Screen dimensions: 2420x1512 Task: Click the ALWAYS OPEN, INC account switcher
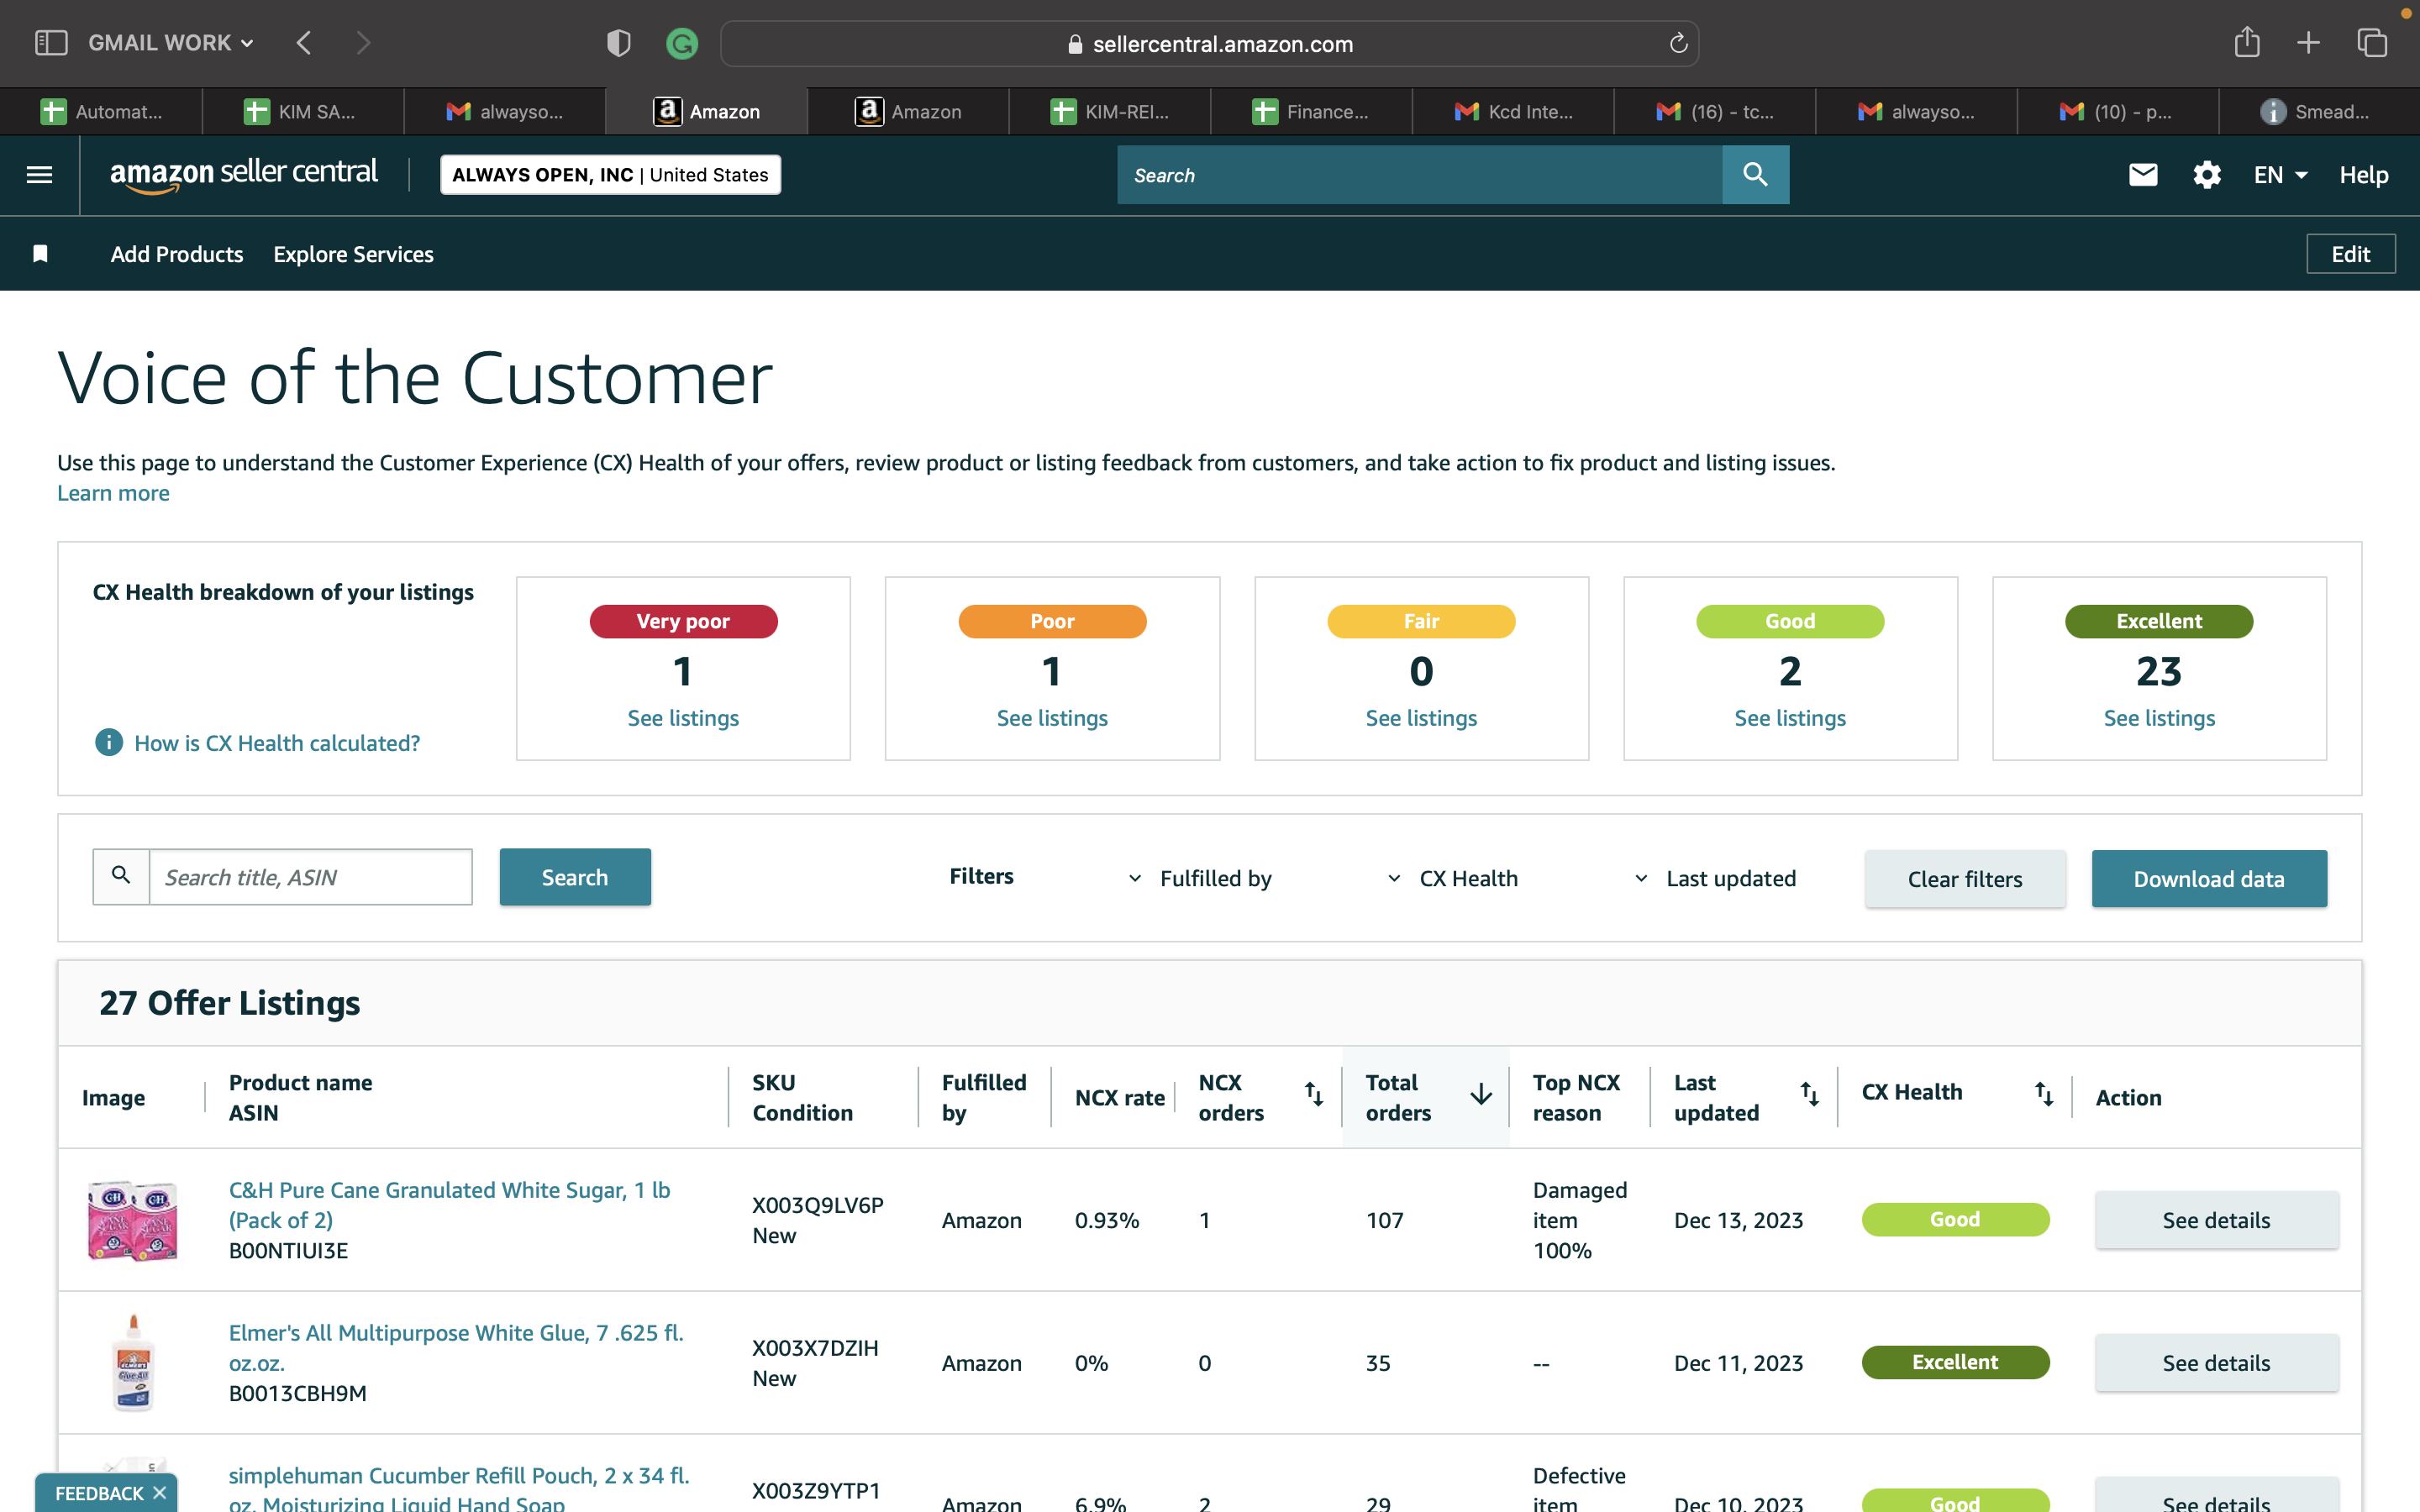[x=610, y=175]
